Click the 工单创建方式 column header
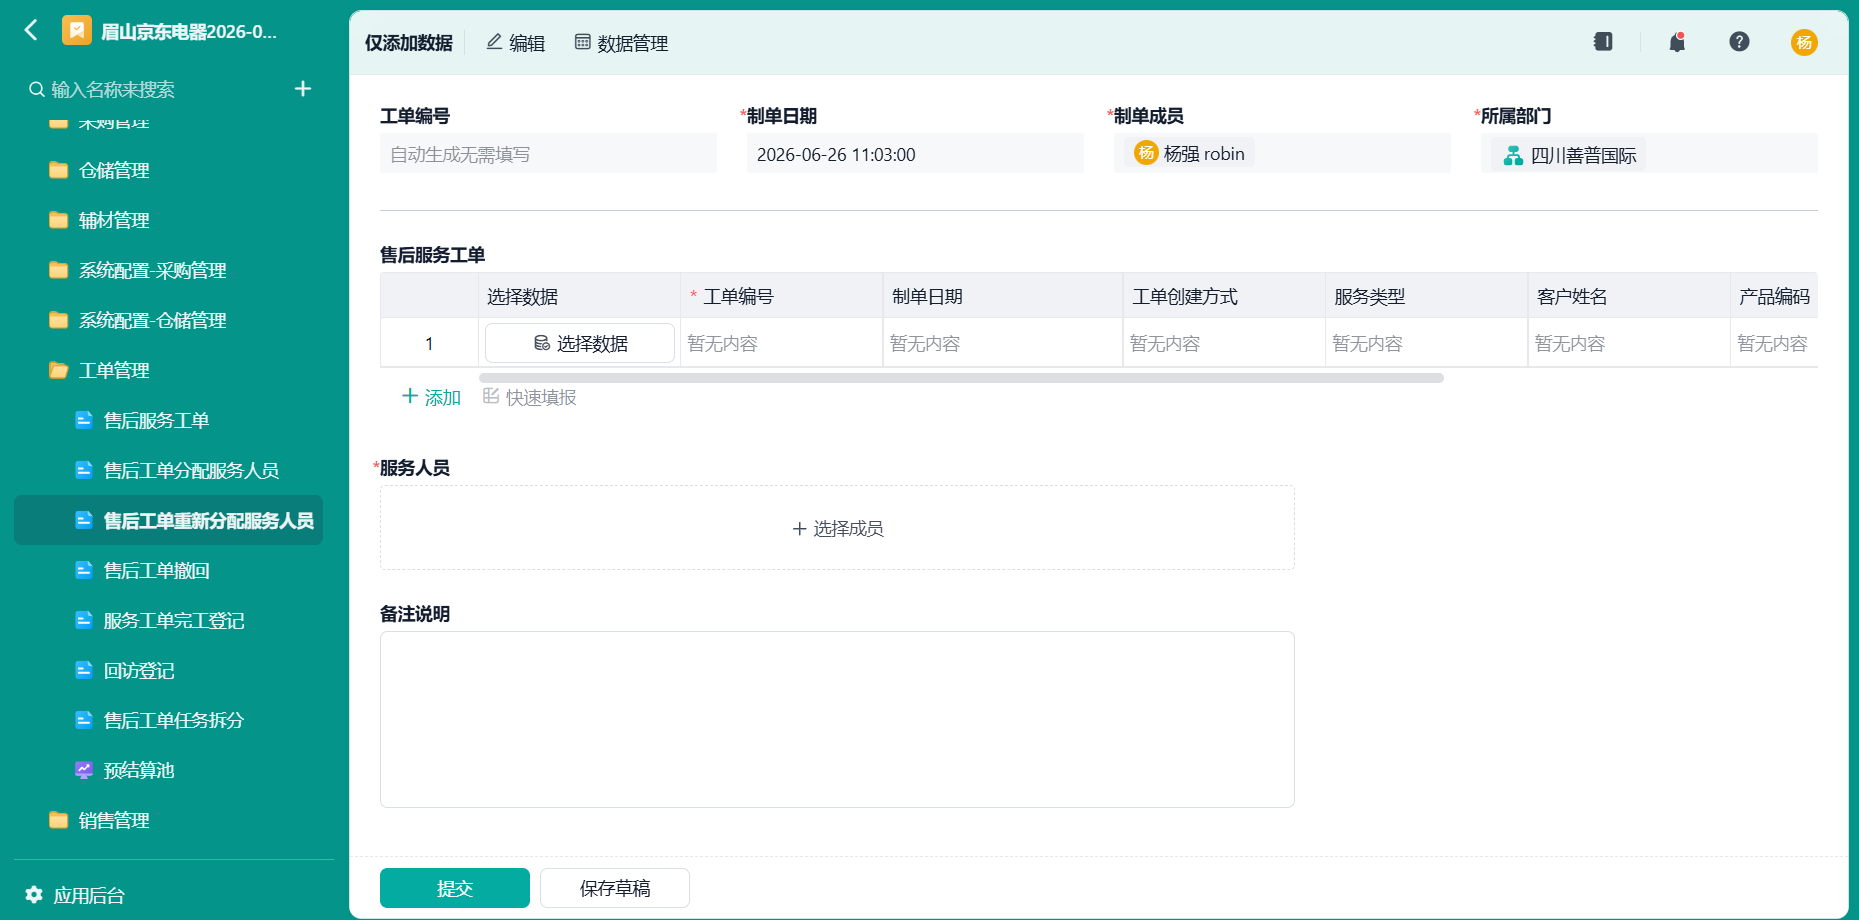Screen dimensions: 1859x920 1224,296
